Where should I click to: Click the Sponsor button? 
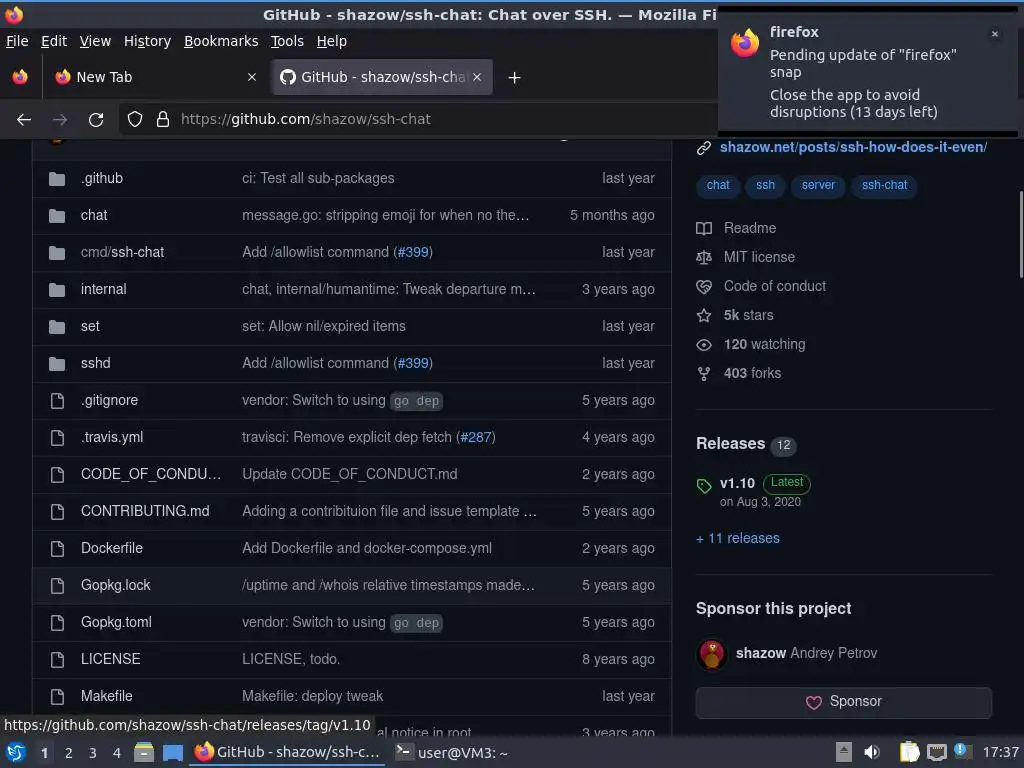pyautogui.click(x=844, y=702)
